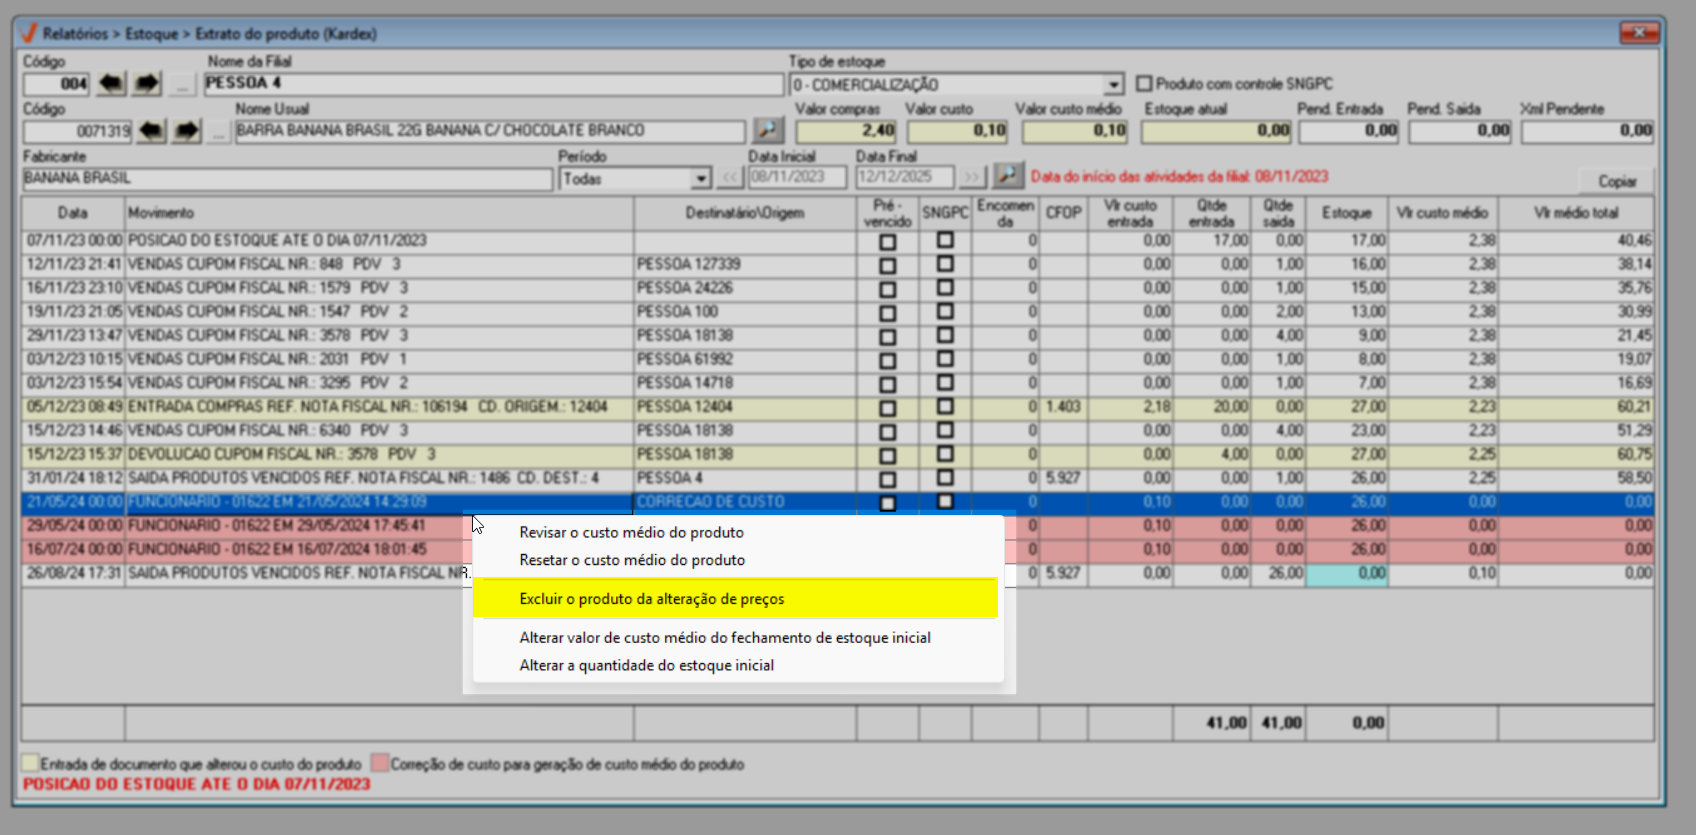
Task: Enable 'Produto com controle SNGPC' checkbox
Action: tap(1144, 84)
